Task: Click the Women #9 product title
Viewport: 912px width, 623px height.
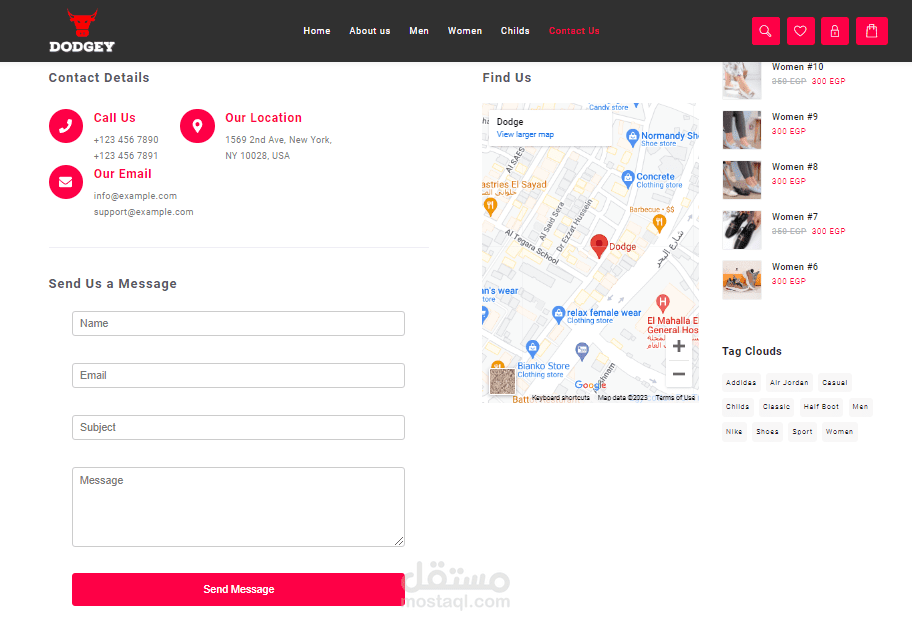Action: tap(795, 117)
